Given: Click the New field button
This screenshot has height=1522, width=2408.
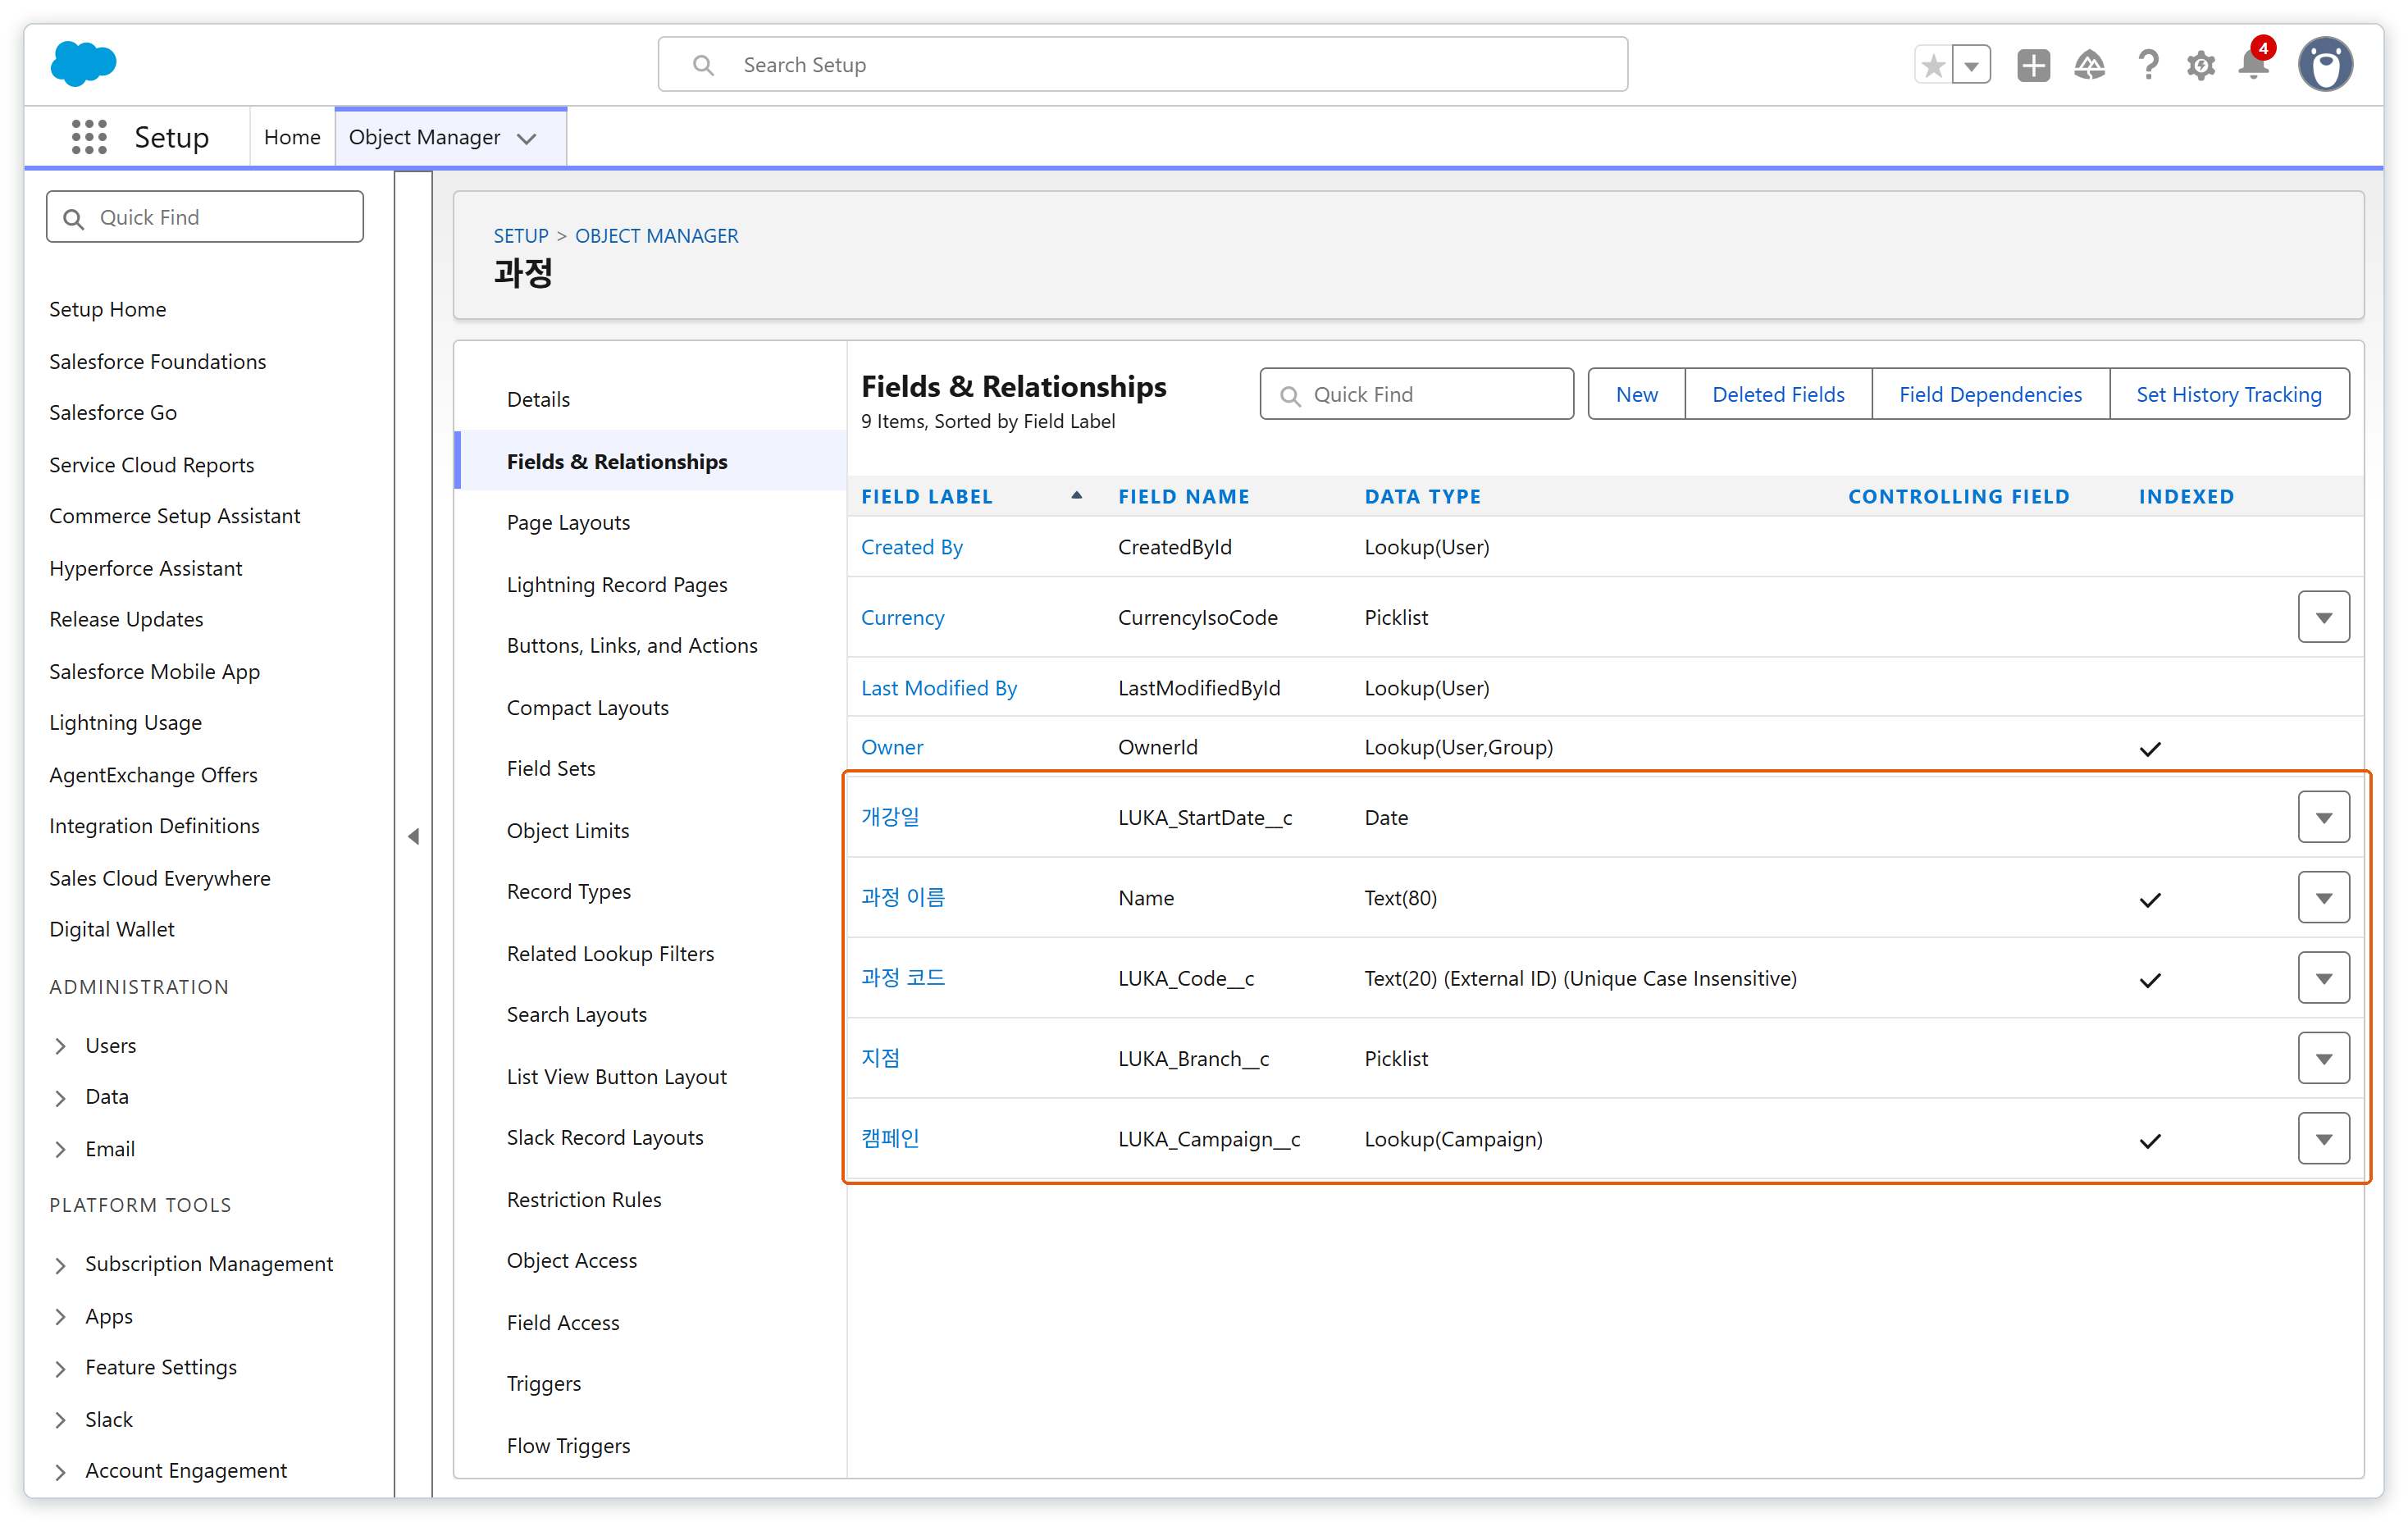Looking at the screenshot, I should pos(1636,394).
